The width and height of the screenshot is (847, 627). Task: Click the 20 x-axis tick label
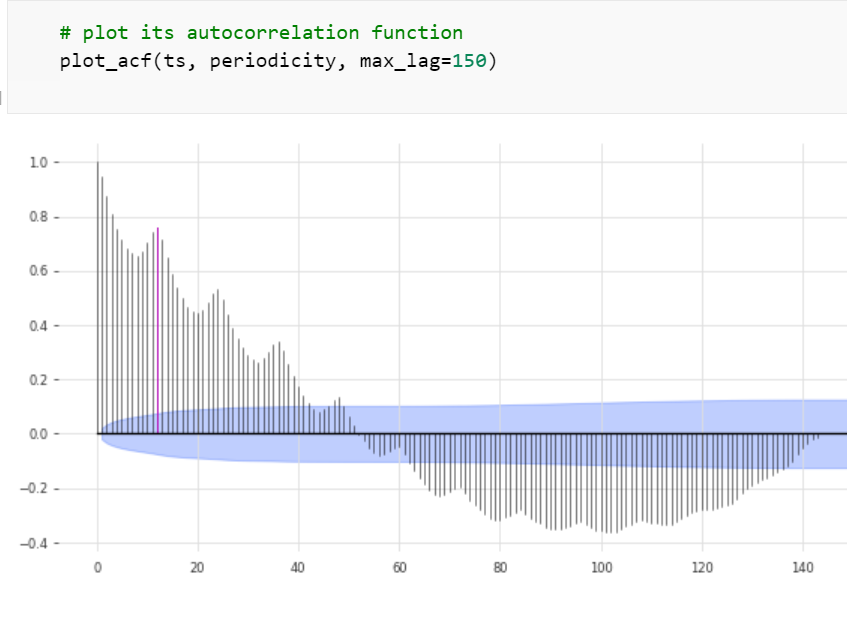pyautogui.click(x=198, y=568)
